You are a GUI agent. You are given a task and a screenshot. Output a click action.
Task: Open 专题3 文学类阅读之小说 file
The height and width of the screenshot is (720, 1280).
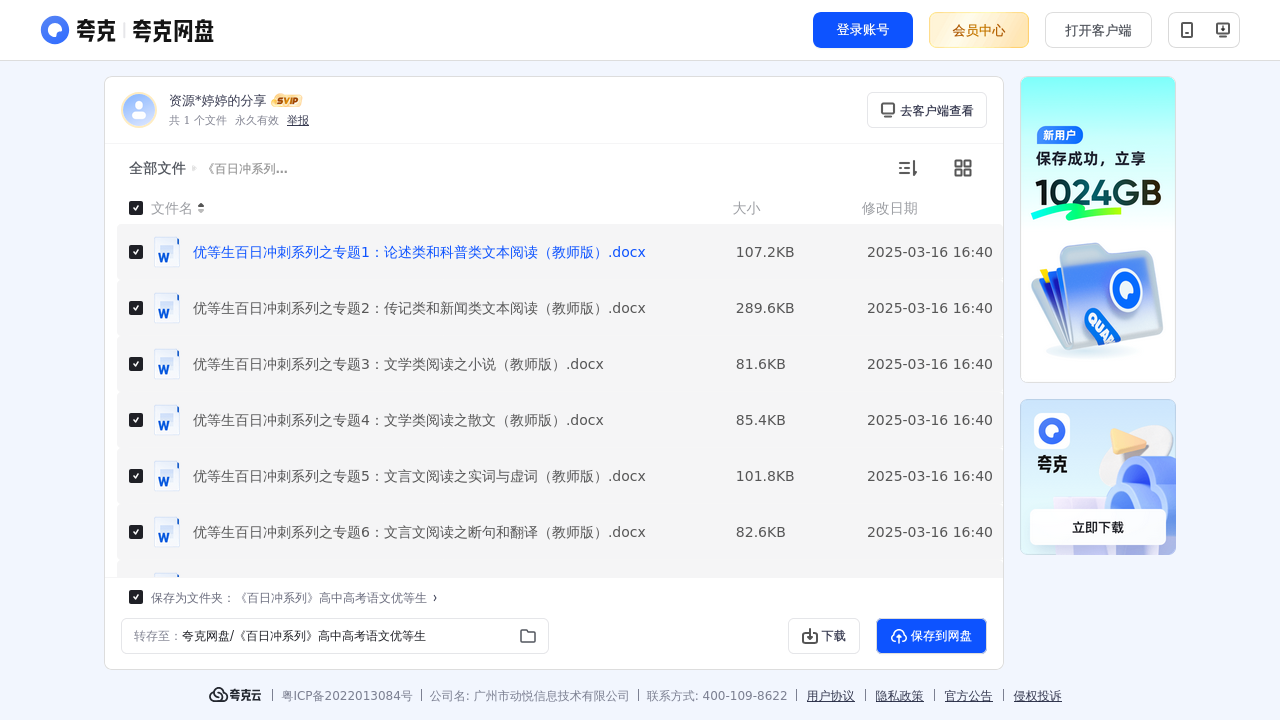[x=398, y=364]
